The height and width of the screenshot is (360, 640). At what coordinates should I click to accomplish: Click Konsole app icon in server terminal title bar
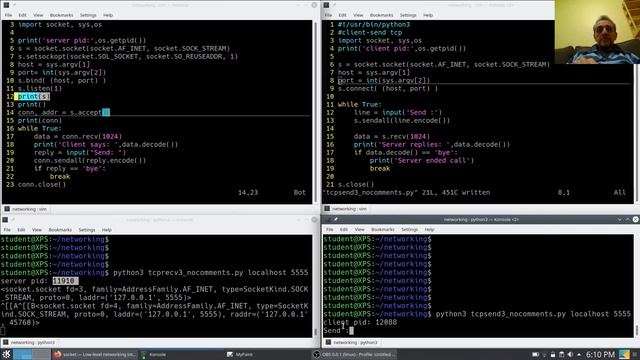(5, 220)
